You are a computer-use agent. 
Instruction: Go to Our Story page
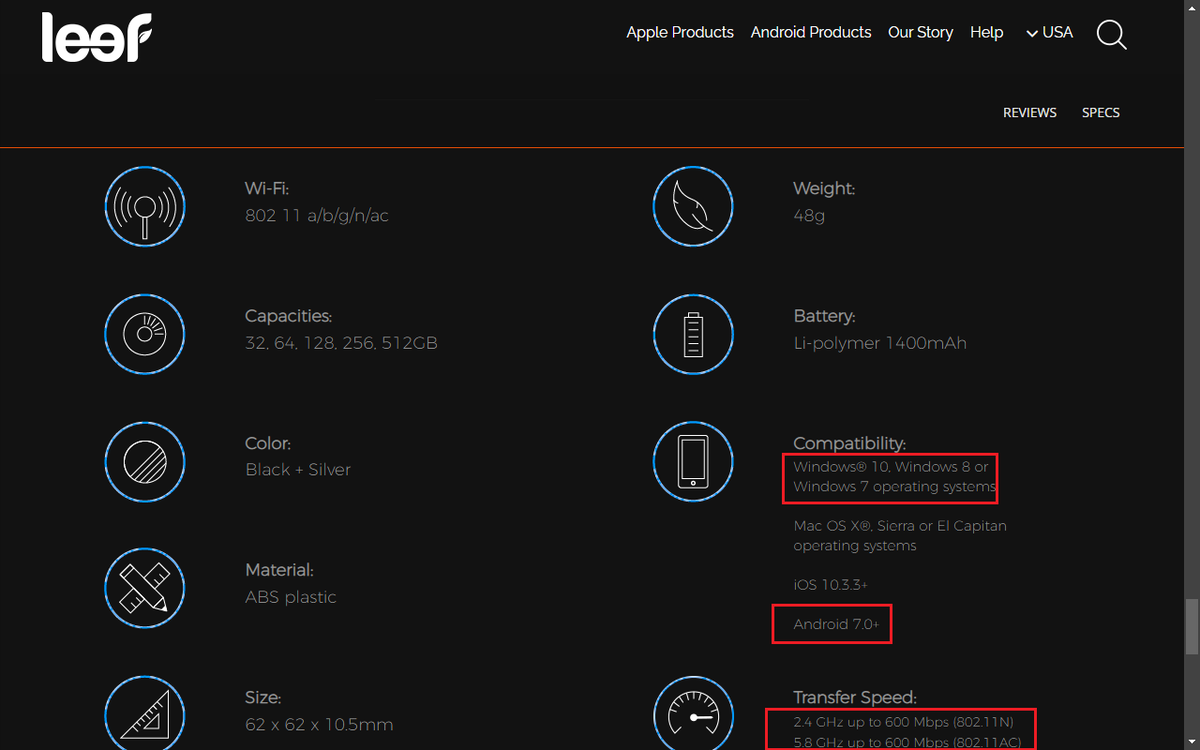click(x=920, y=33)
